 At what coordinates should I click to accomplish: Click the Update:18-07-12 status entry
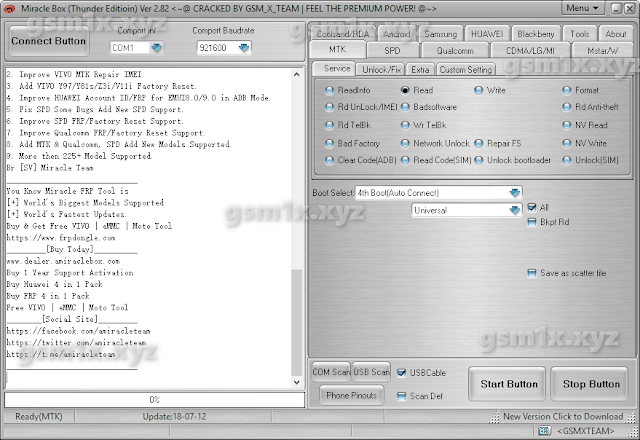pos(174,417)
